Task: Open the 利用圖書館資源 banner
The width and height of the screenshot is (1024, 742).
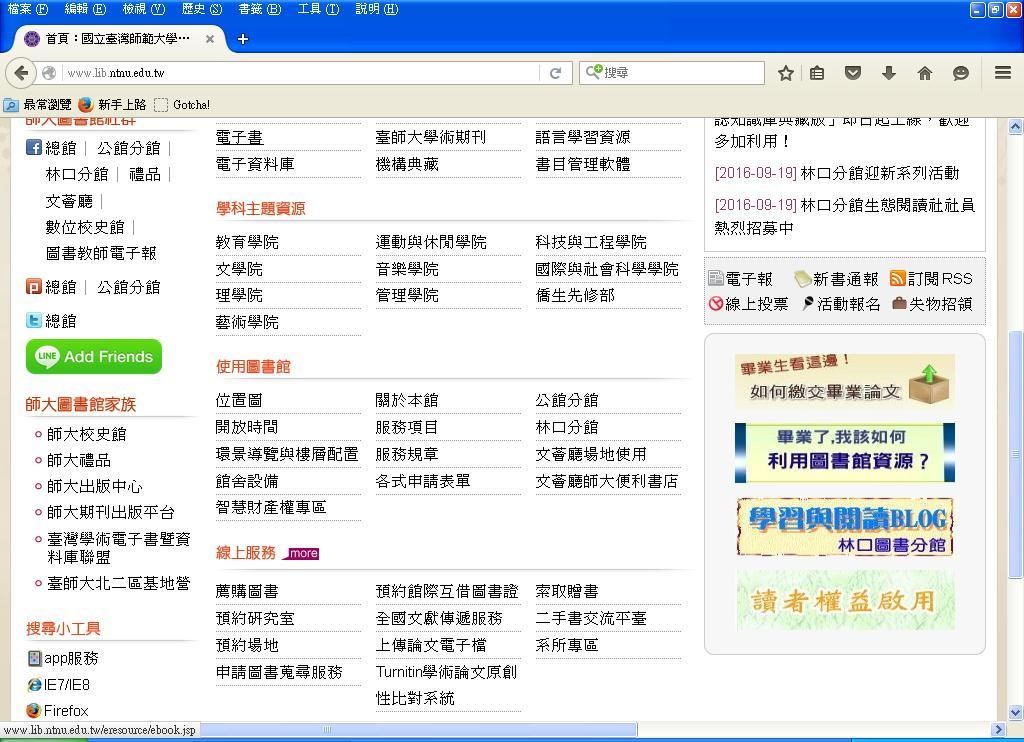Action: pos(844,453)
